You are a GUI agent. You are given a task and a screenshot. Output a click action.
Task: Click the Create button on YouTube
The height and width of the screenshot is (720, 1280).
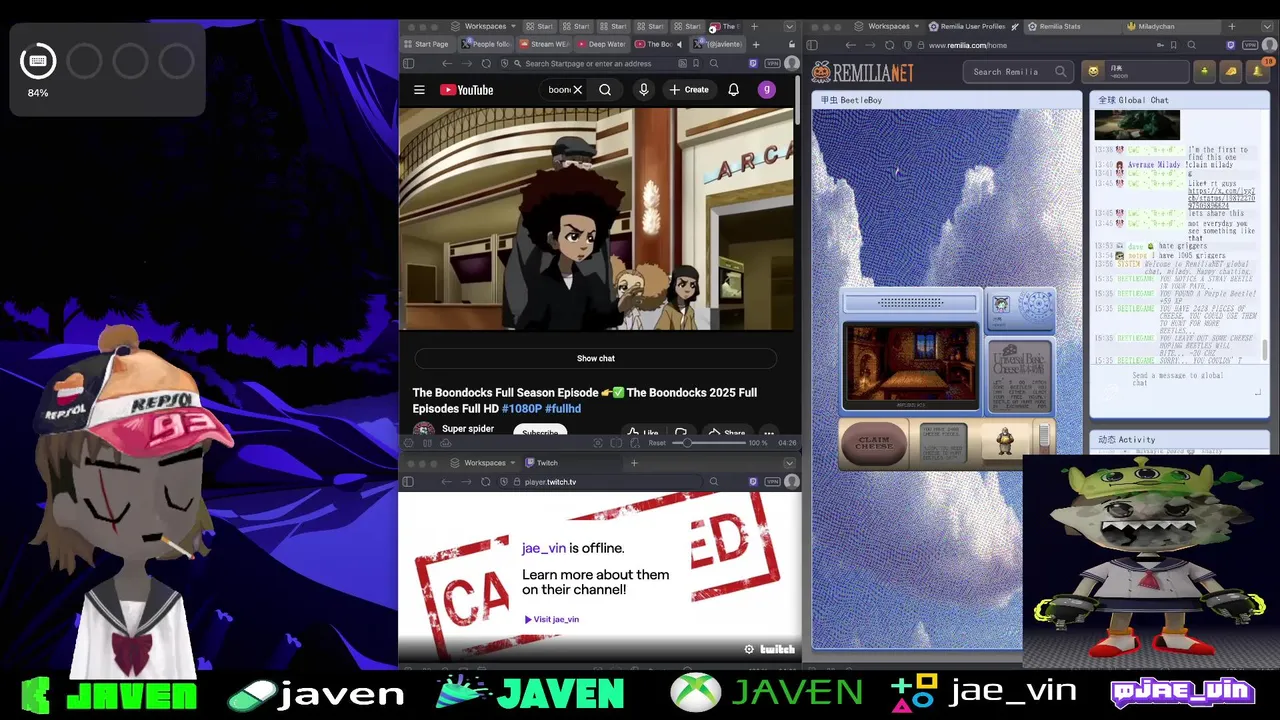pyautogui.click(x=689, y=90)
